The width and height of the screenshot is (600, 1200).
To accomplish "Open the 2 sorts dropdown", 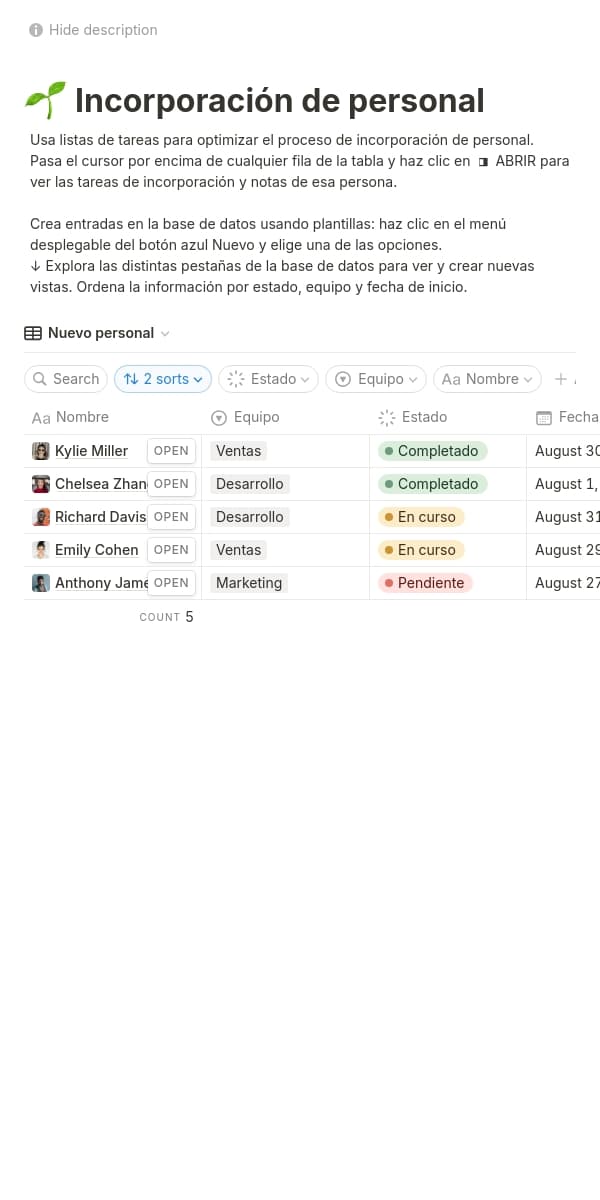I will pyautogui.click(x=163, y=379).
